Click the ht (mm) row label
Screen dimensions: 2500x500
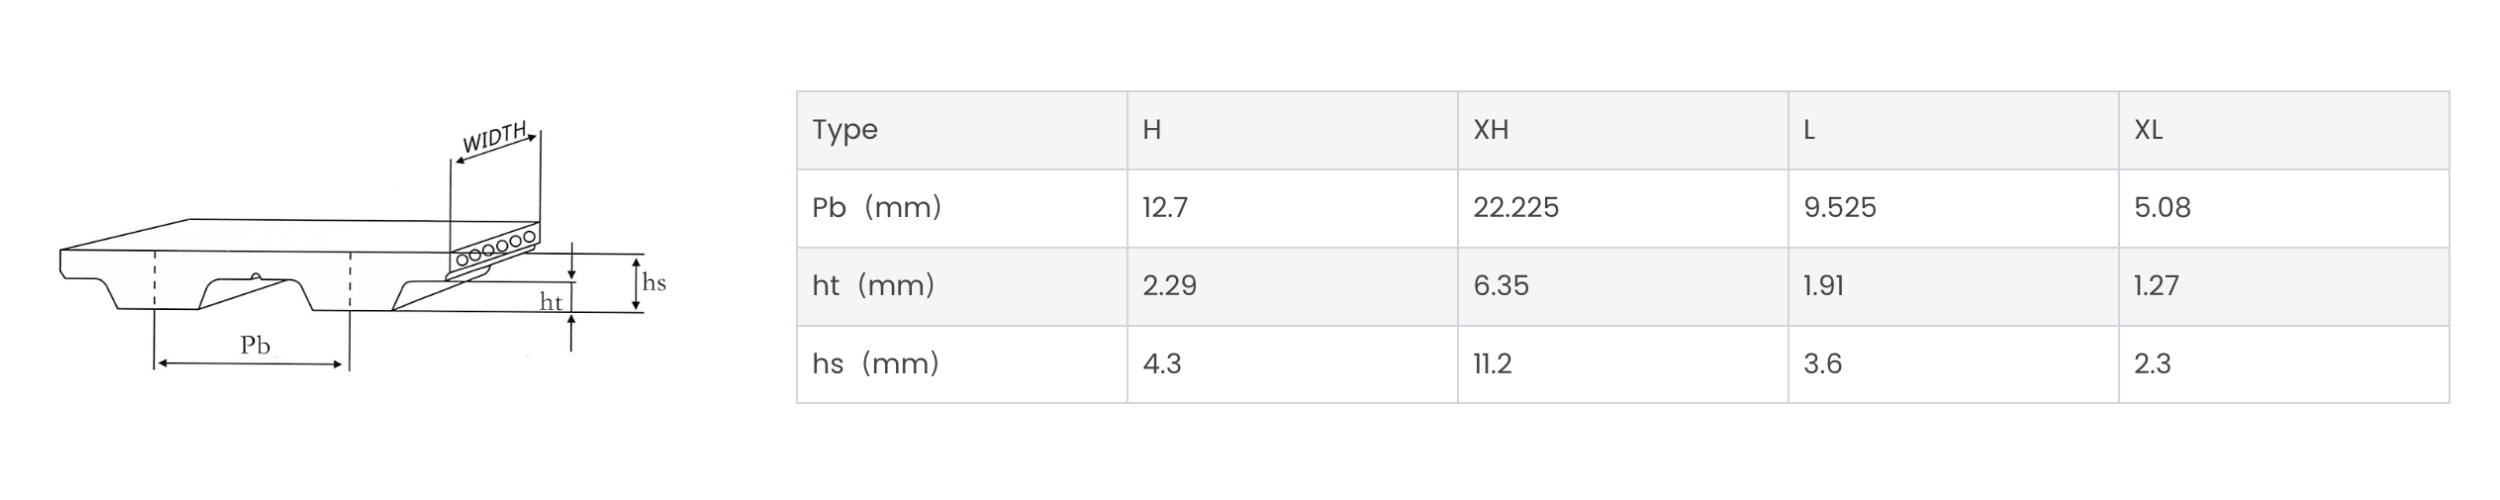(962, 286)
